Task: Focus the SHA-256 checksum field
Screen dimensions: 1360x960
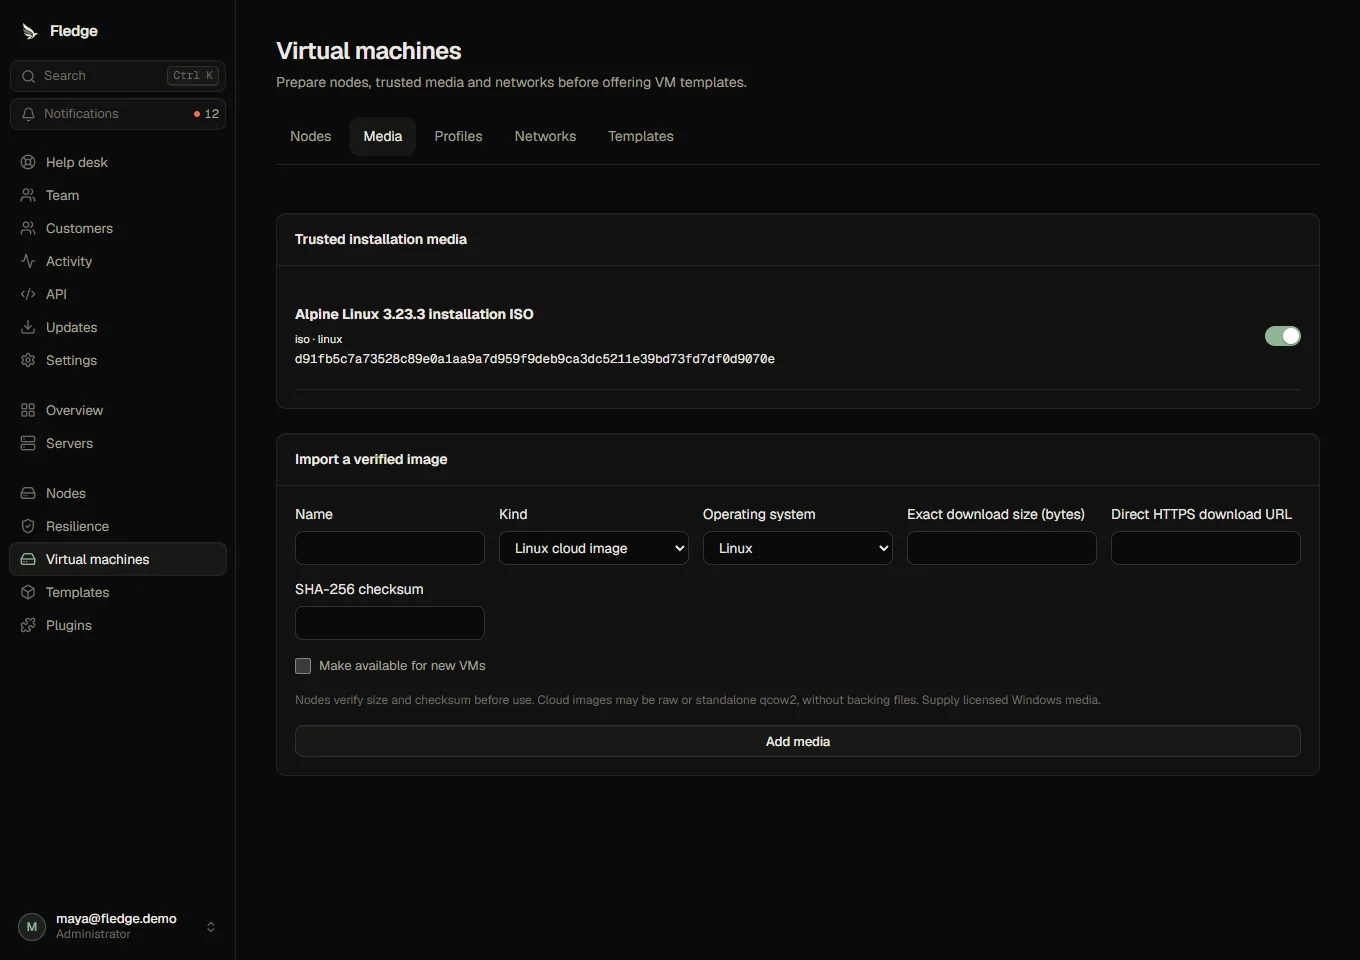Action: tap(390, 623)
